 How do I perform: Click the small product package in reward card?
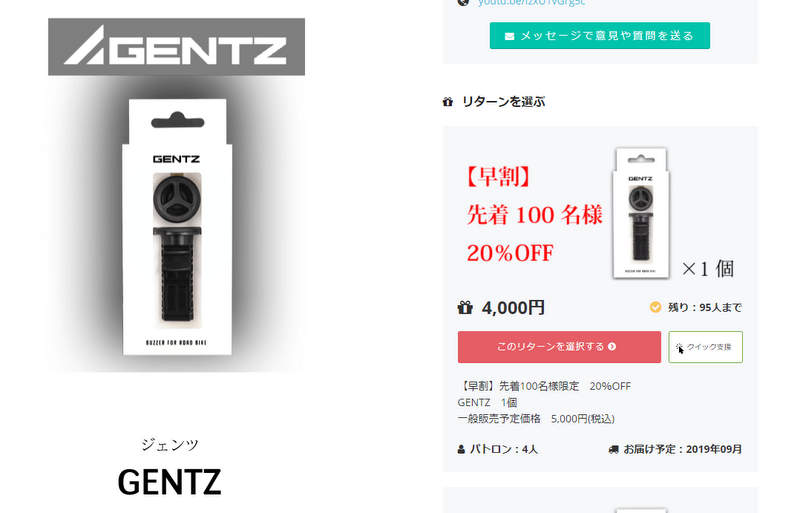click(641, 213)
